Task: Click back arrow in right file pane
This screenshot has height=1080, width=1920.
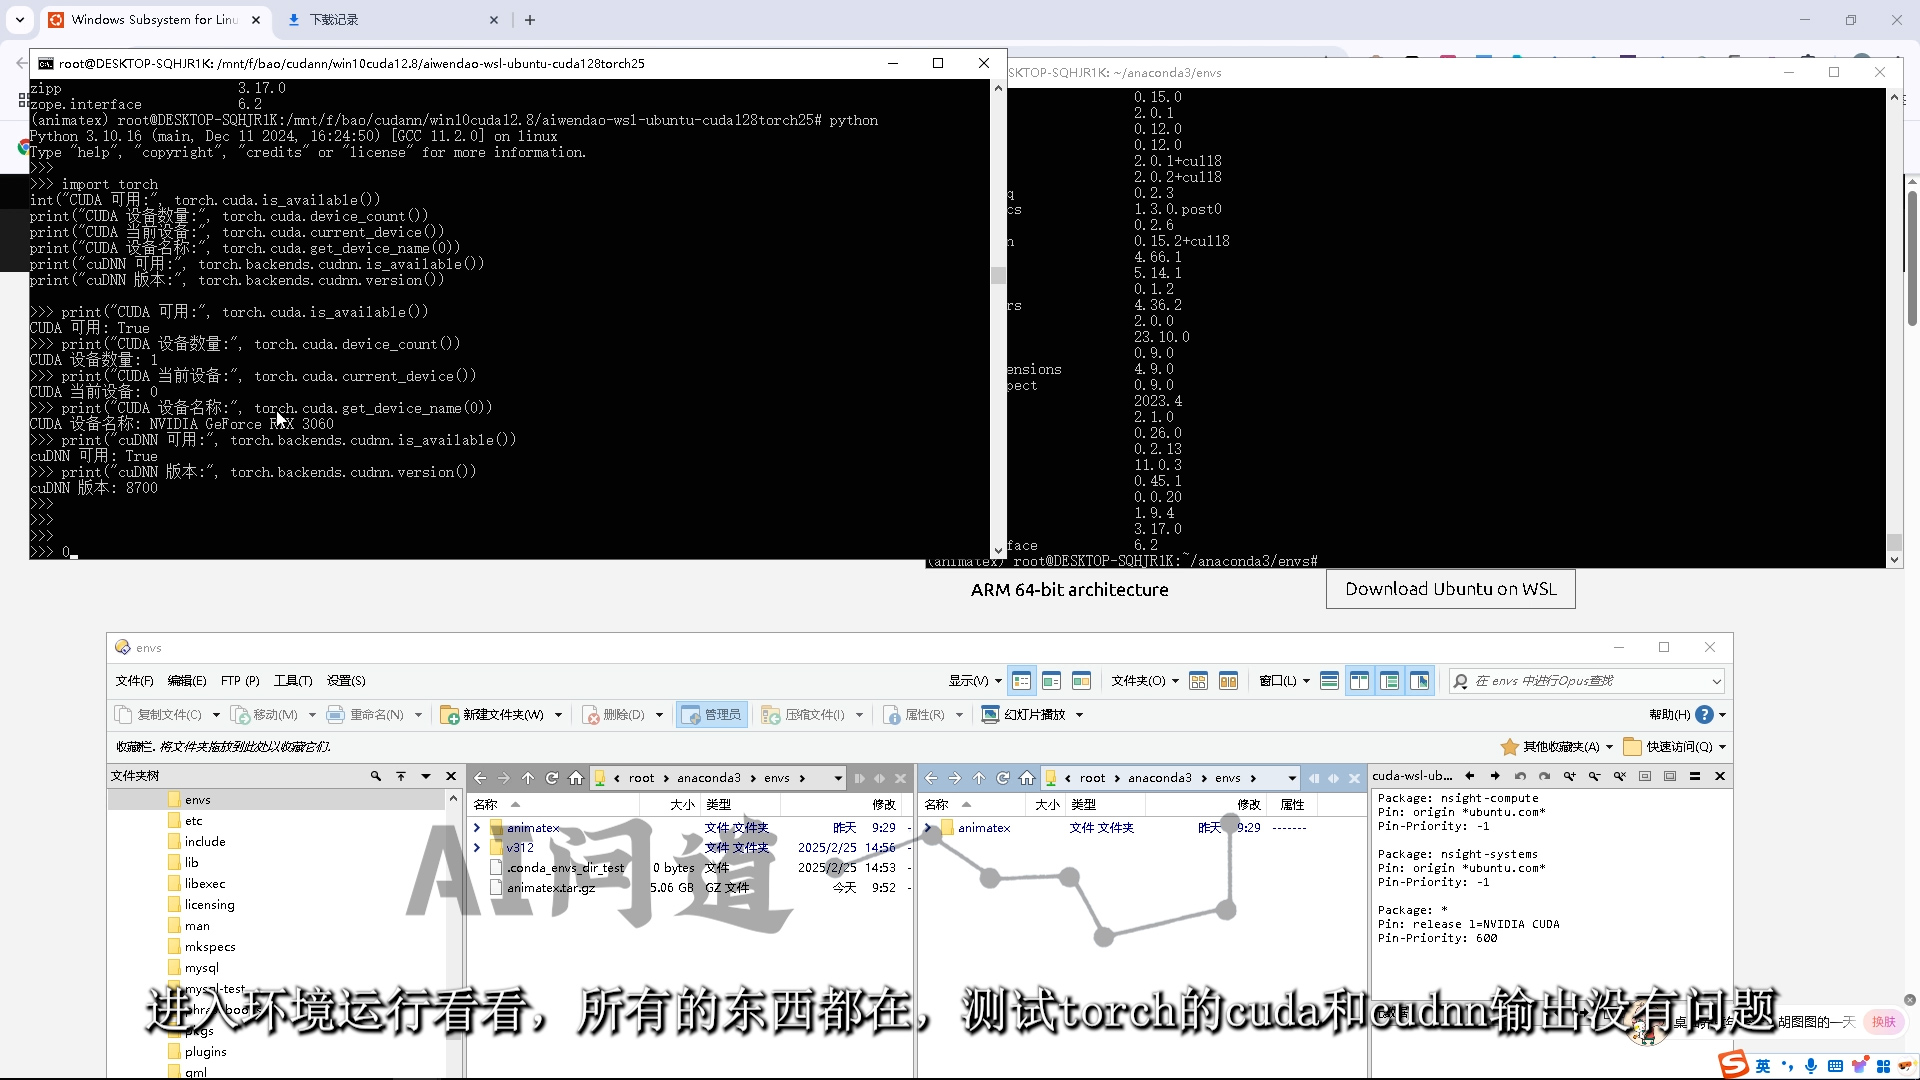Action: point(931,778)
